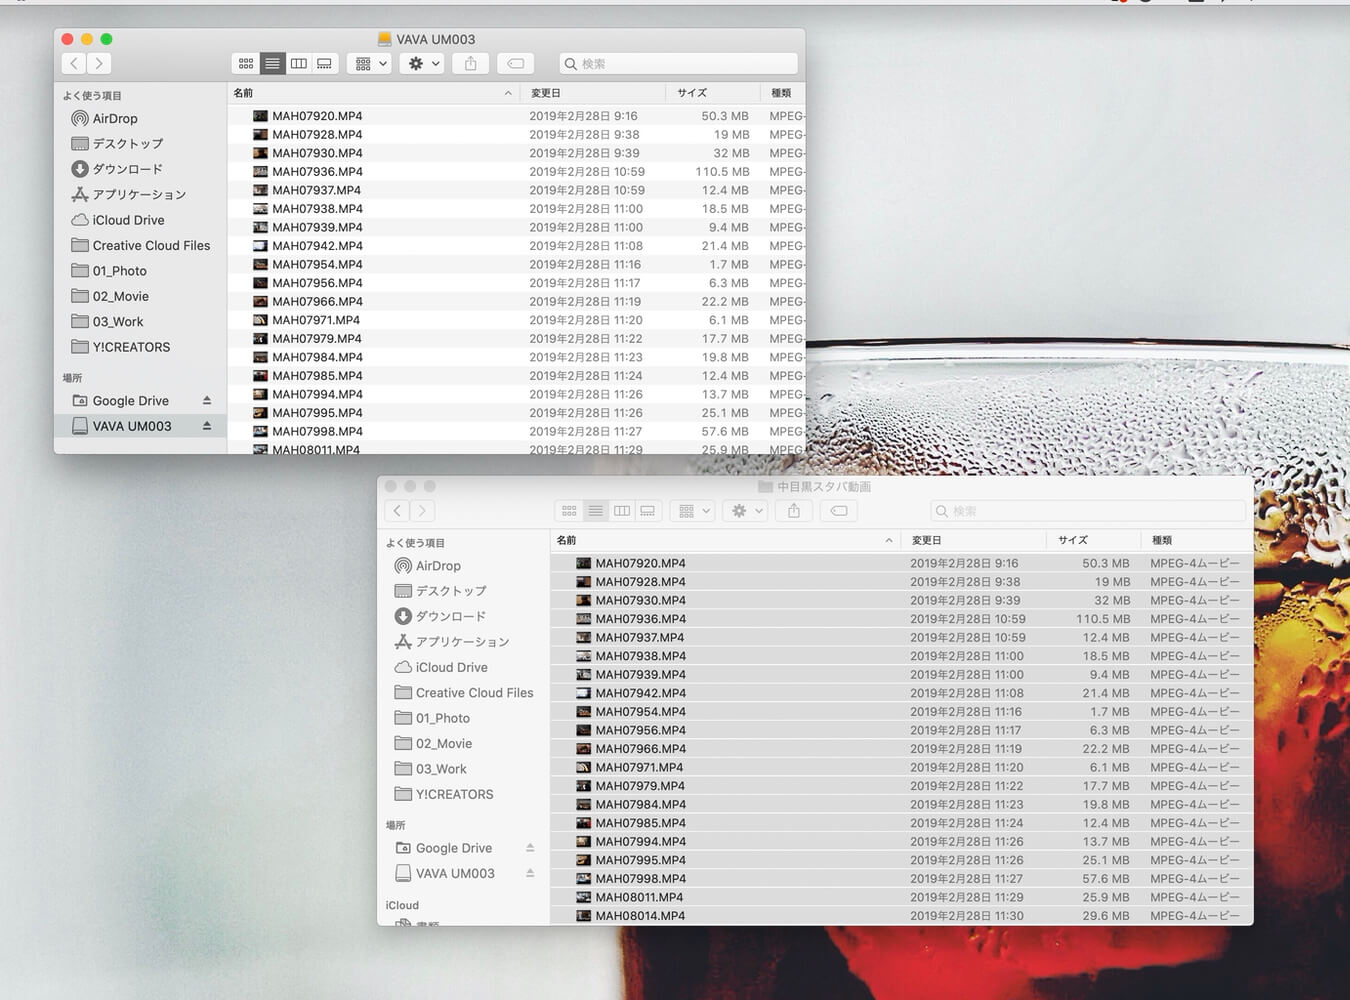Screen dimensions: 1350x1000
Task: Go forward in 中目黒スタバ動画 window
Action: [422, 511]
